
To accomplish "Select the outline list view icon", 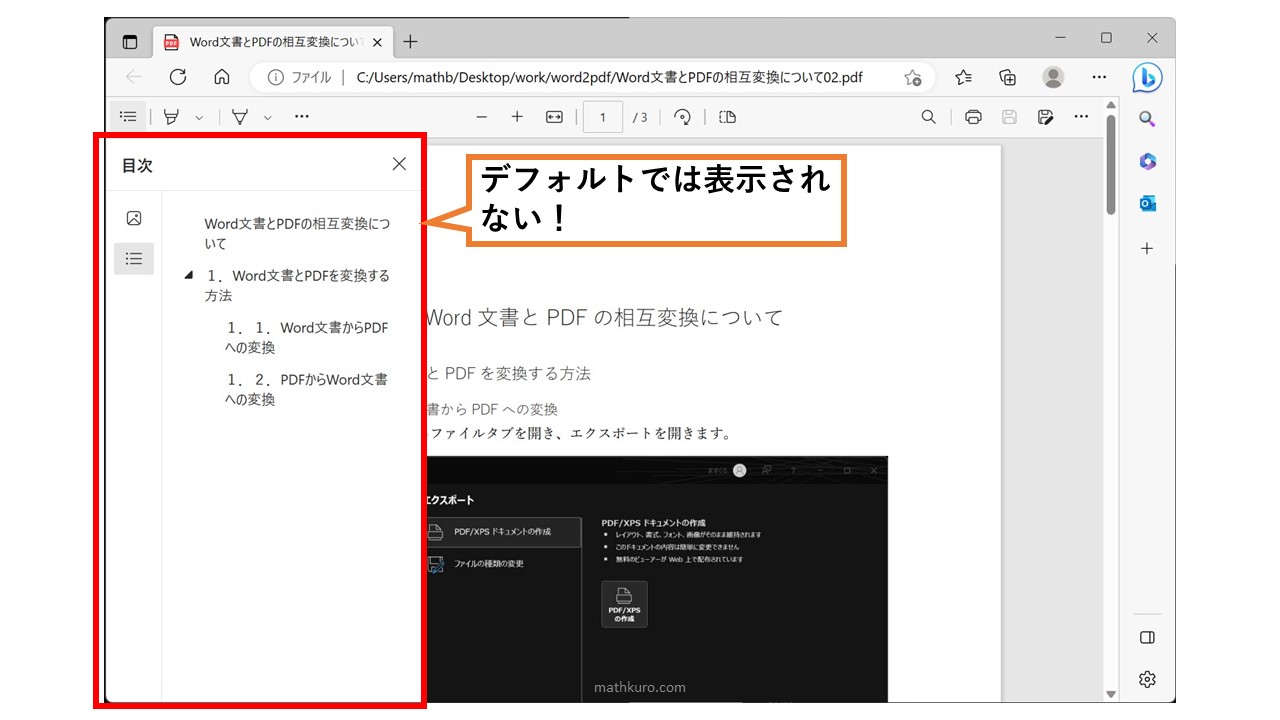I will (x=134, y=259).
